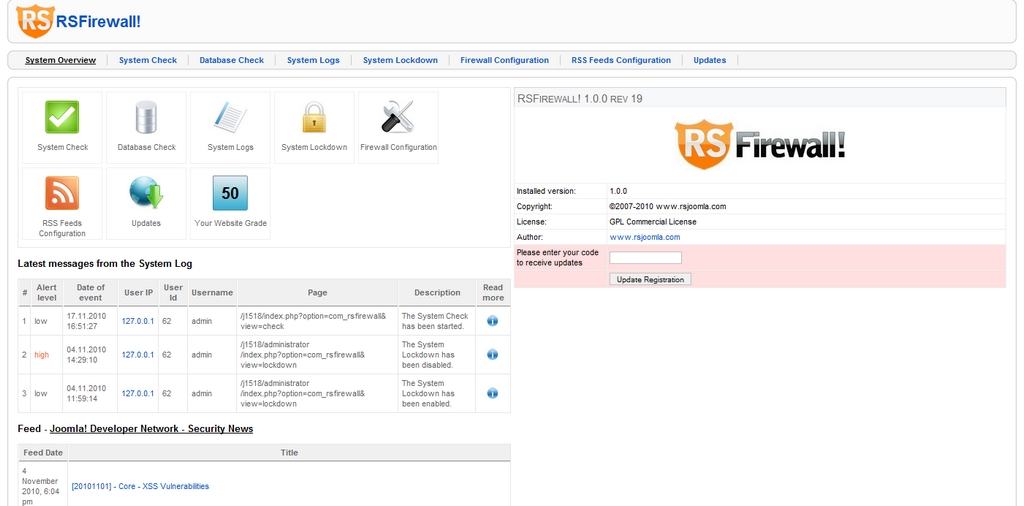Click 127.0.0.1 link in log row 2
Image resolution: width=1024 pixels, height=506 pixels.
coord(138,355)
